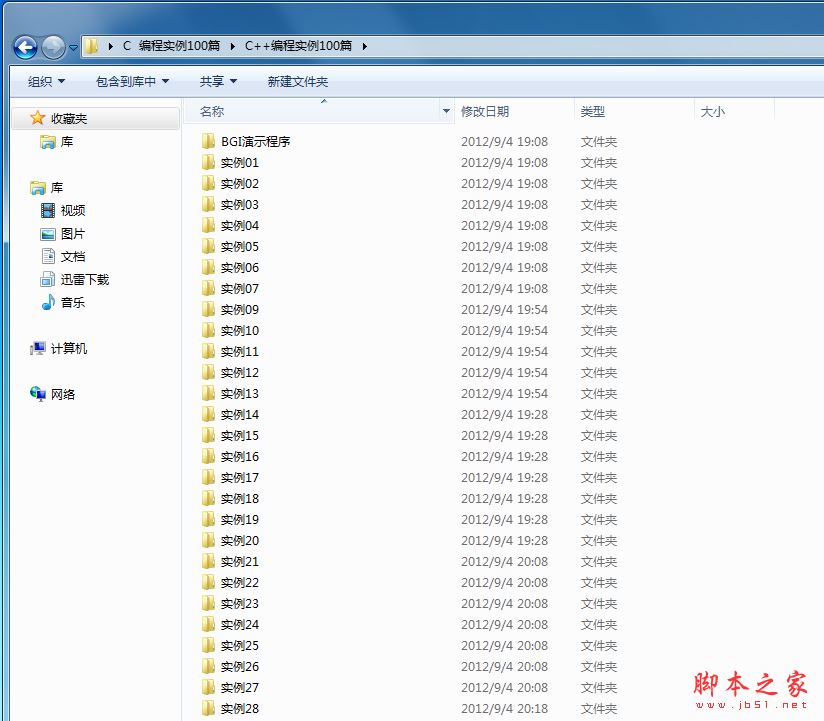This screenshot has width=824, height=721.
Task: Sort by 类型 column header
Action: (634, 111)
